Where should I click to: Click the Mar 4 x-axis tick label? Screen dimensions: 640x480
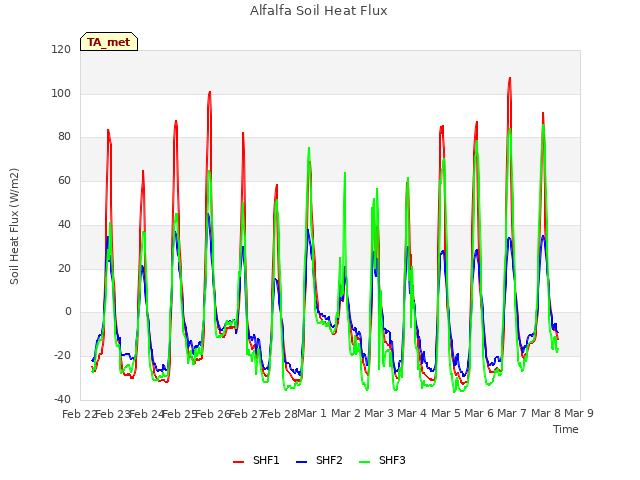(x=412, y=413)
